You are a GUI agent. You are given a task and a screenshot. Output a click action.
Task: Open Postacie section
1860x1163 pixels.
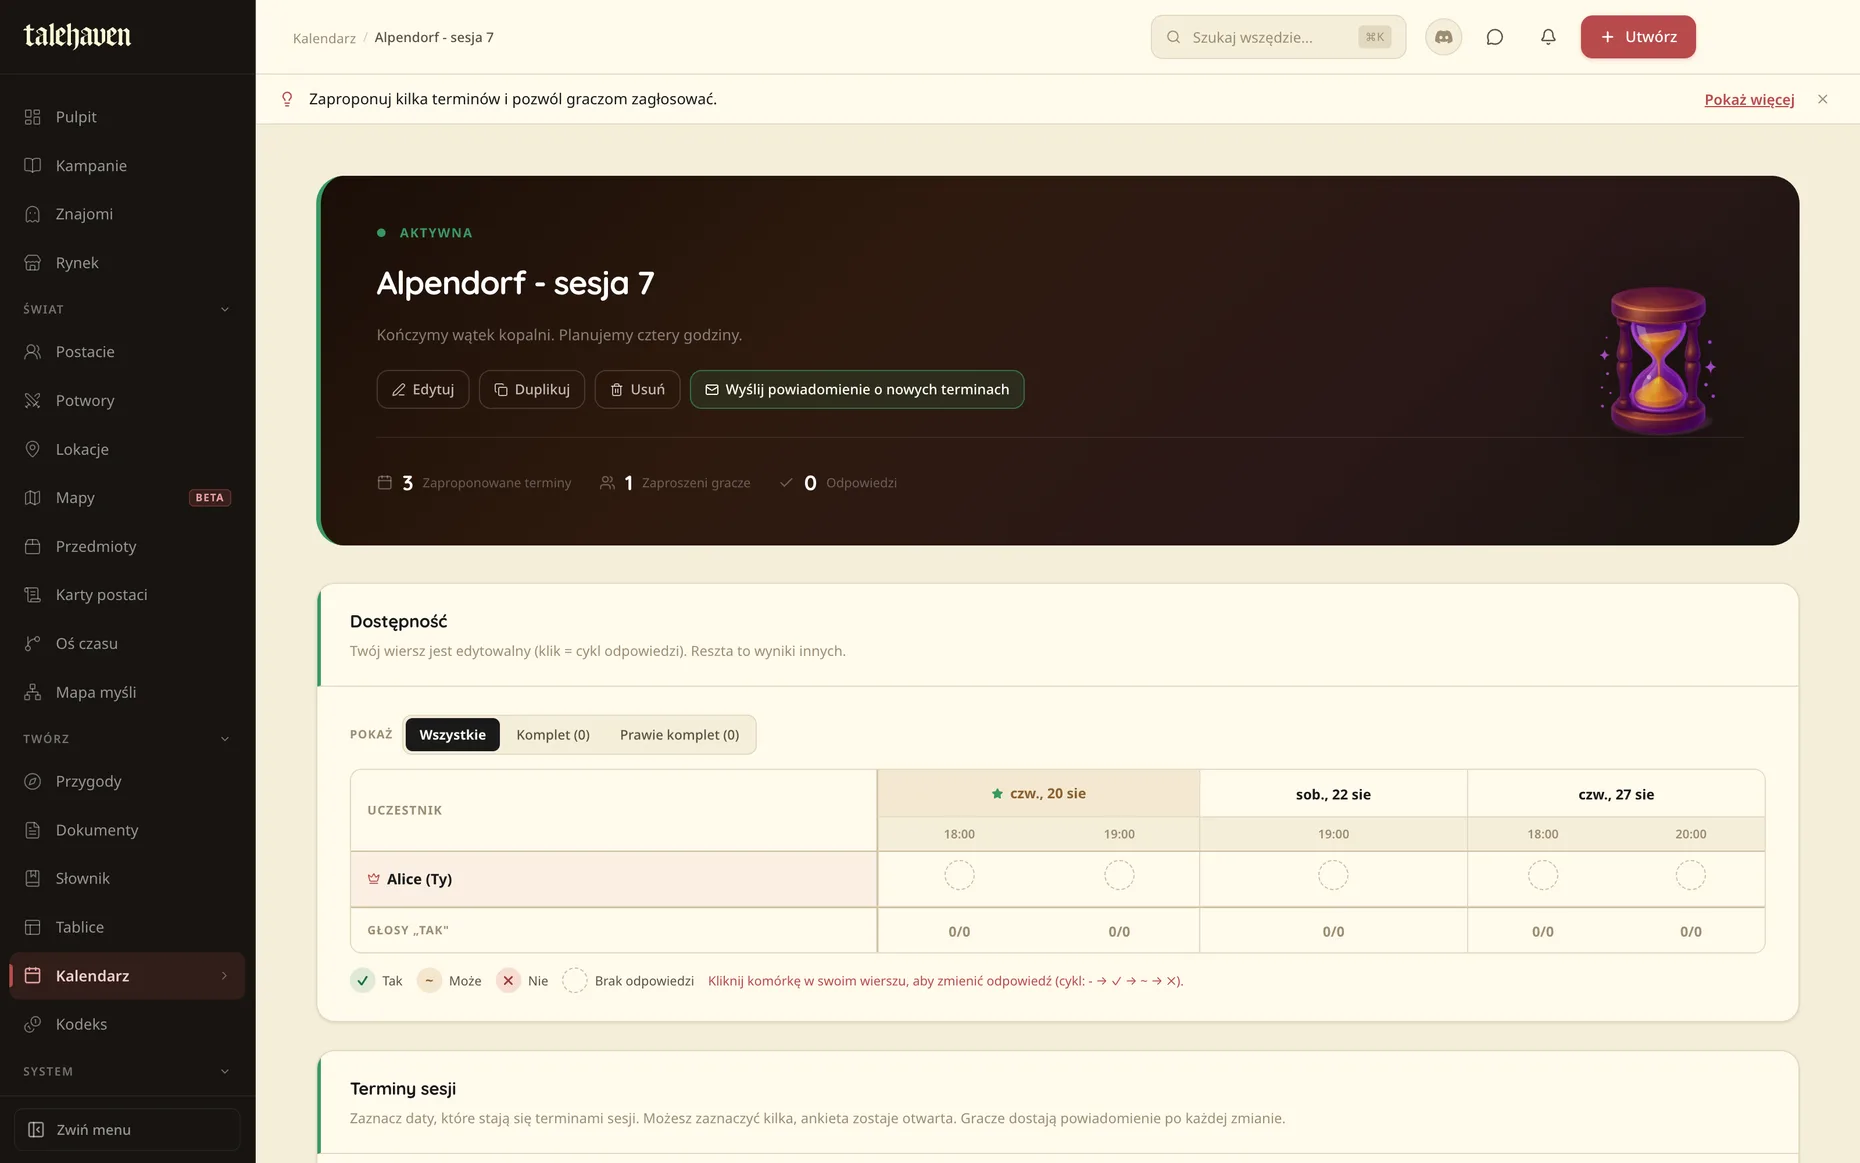[x=127, y=352]
